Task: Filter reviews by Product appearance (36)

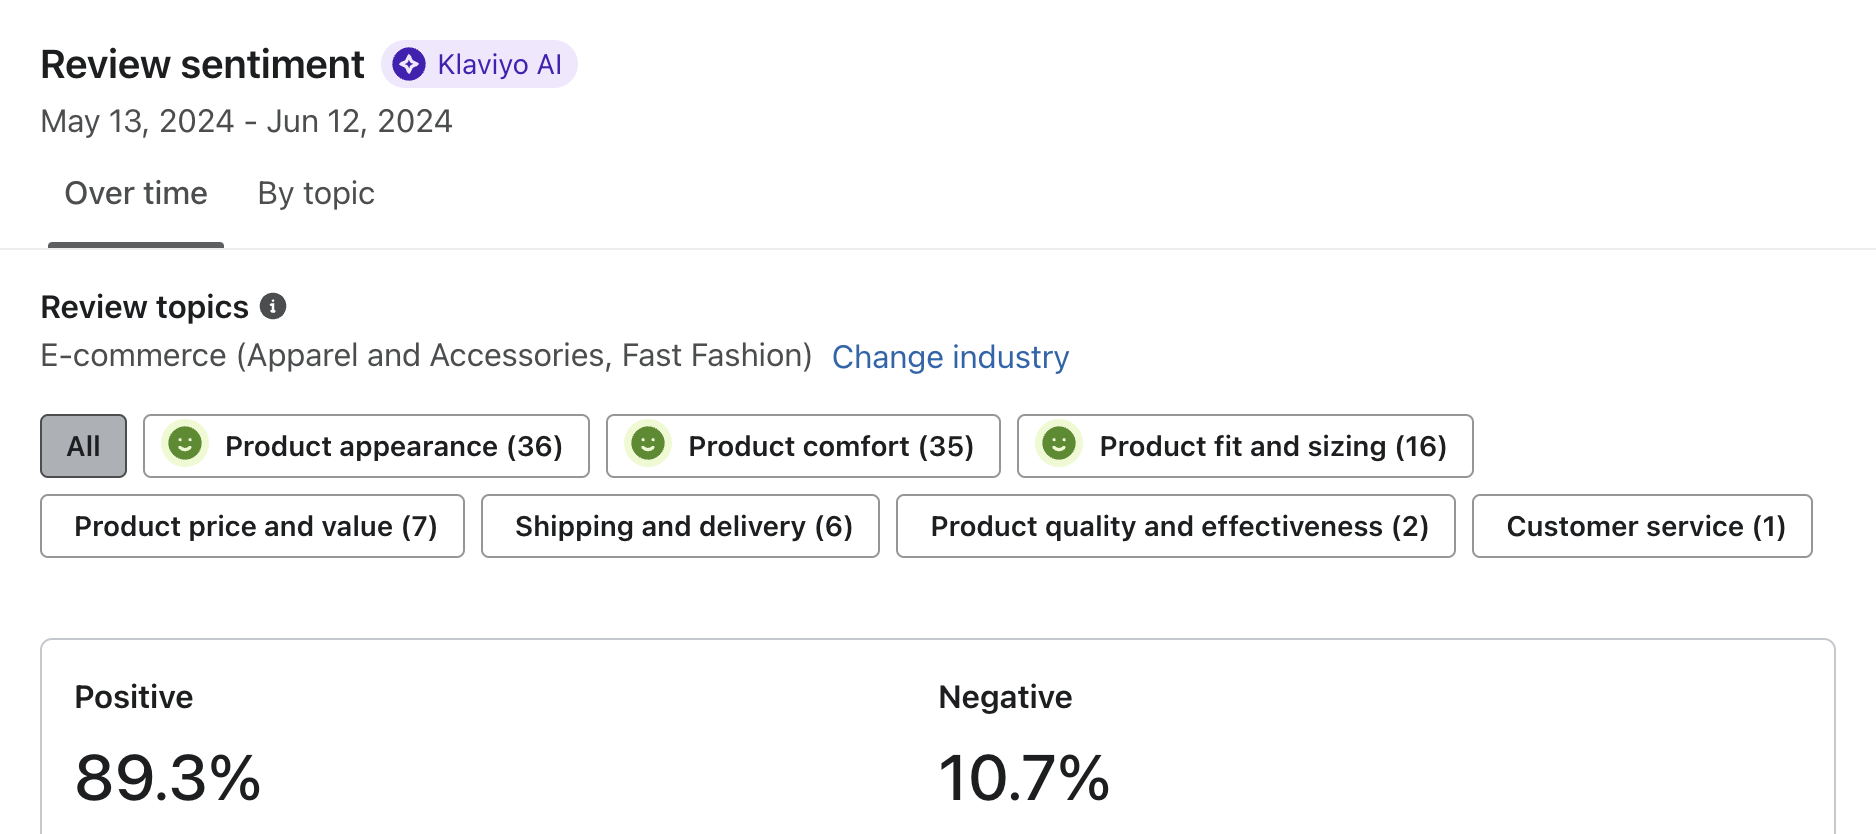Action: click(x=366, y=445)
